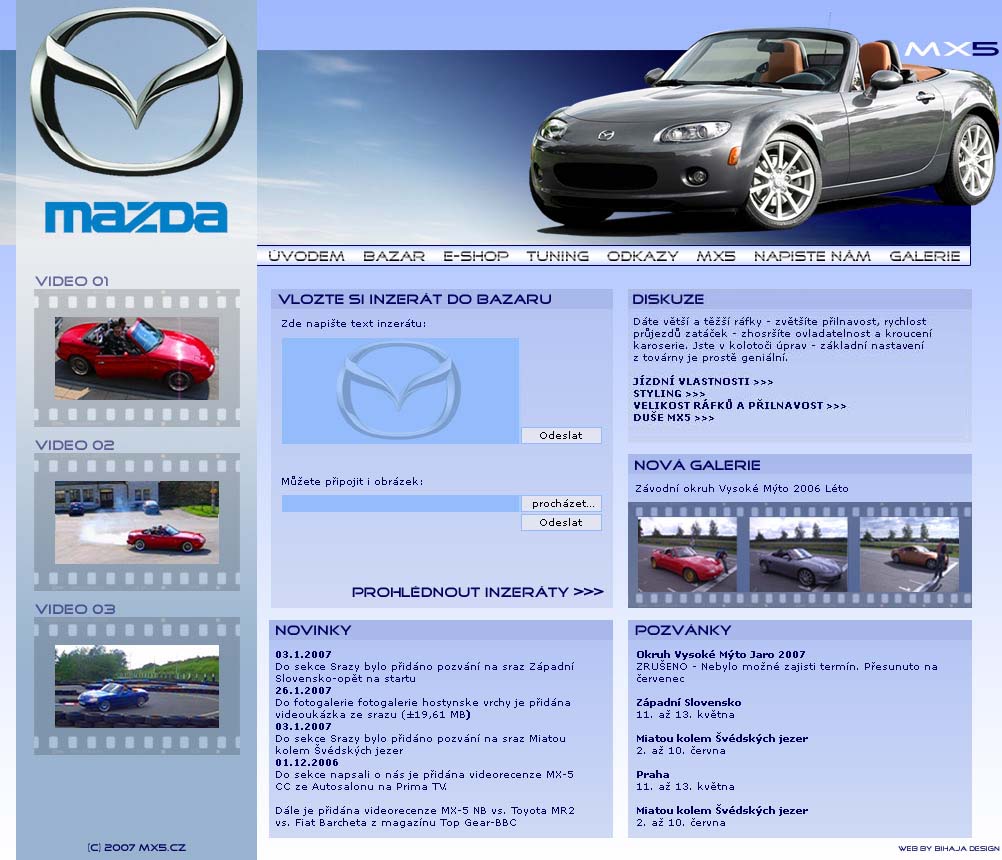Open JÍZDNÍ VLASTNOSTI discussion link
The height and width of the screenshot is (860, 1002).
pyautogui.click(x=703, y=381)
